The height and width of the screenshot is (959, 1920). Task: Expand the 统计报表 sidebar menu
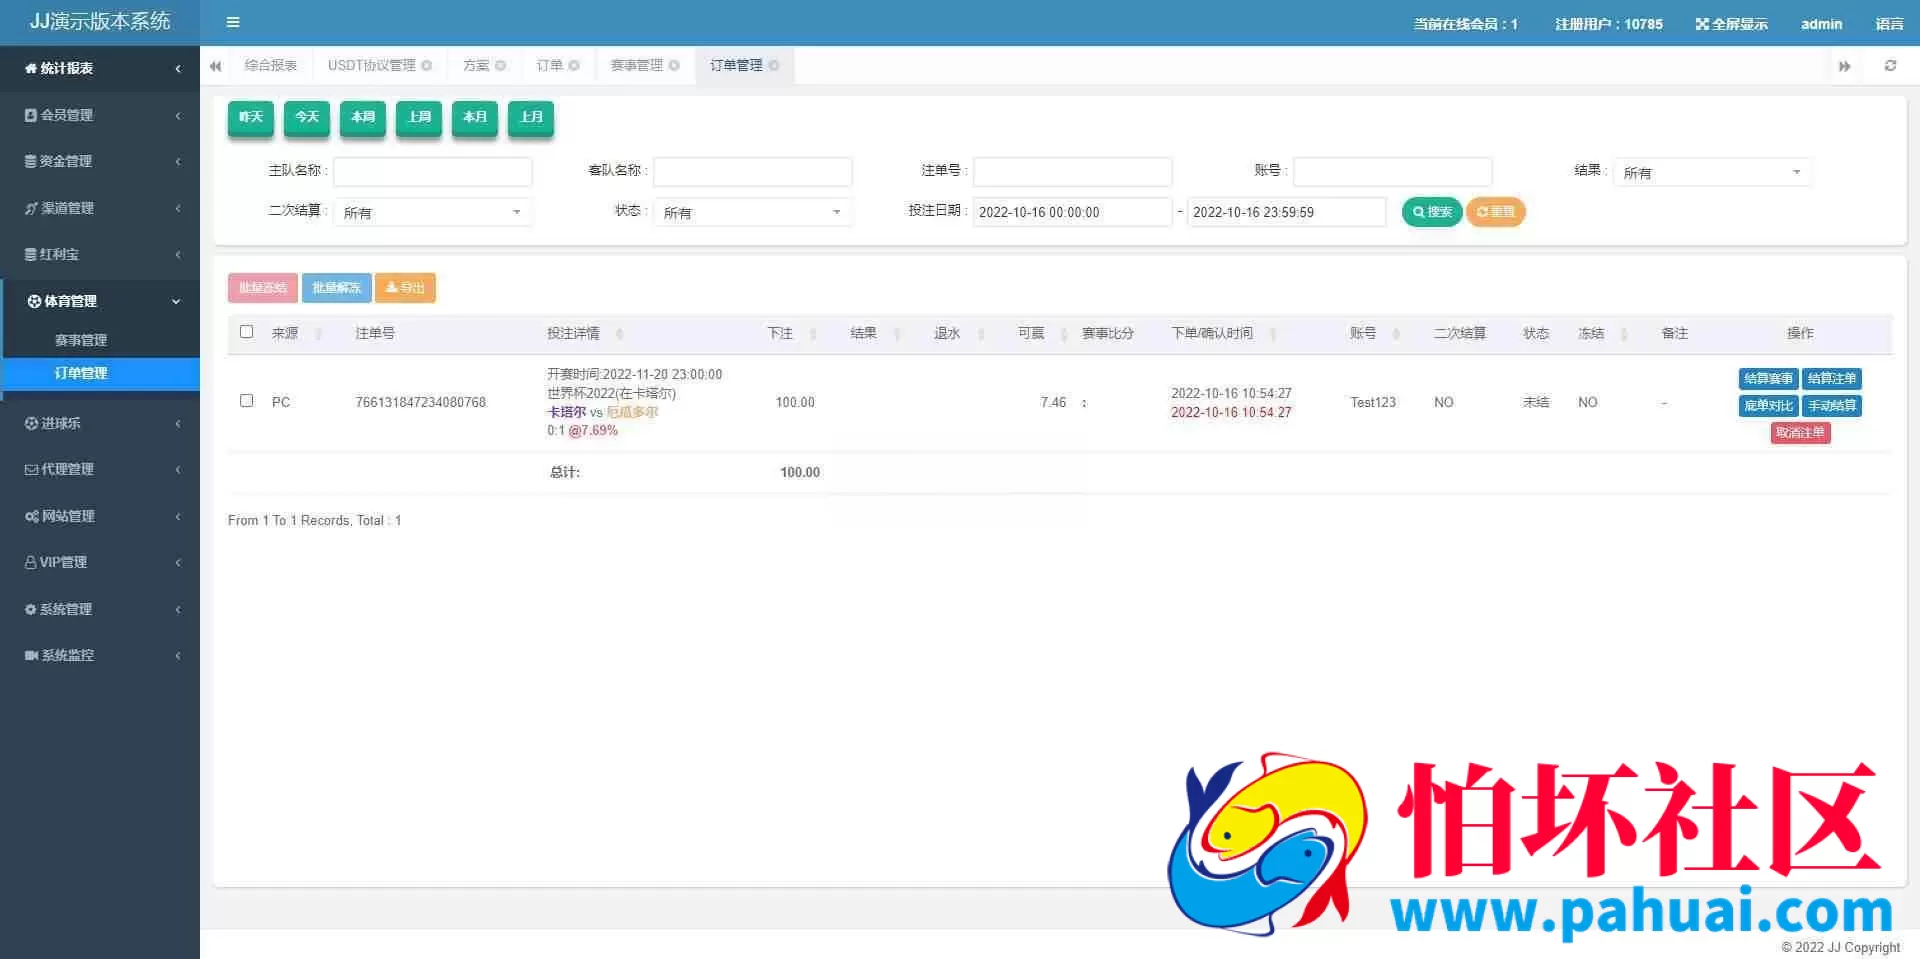pos(100,68)
